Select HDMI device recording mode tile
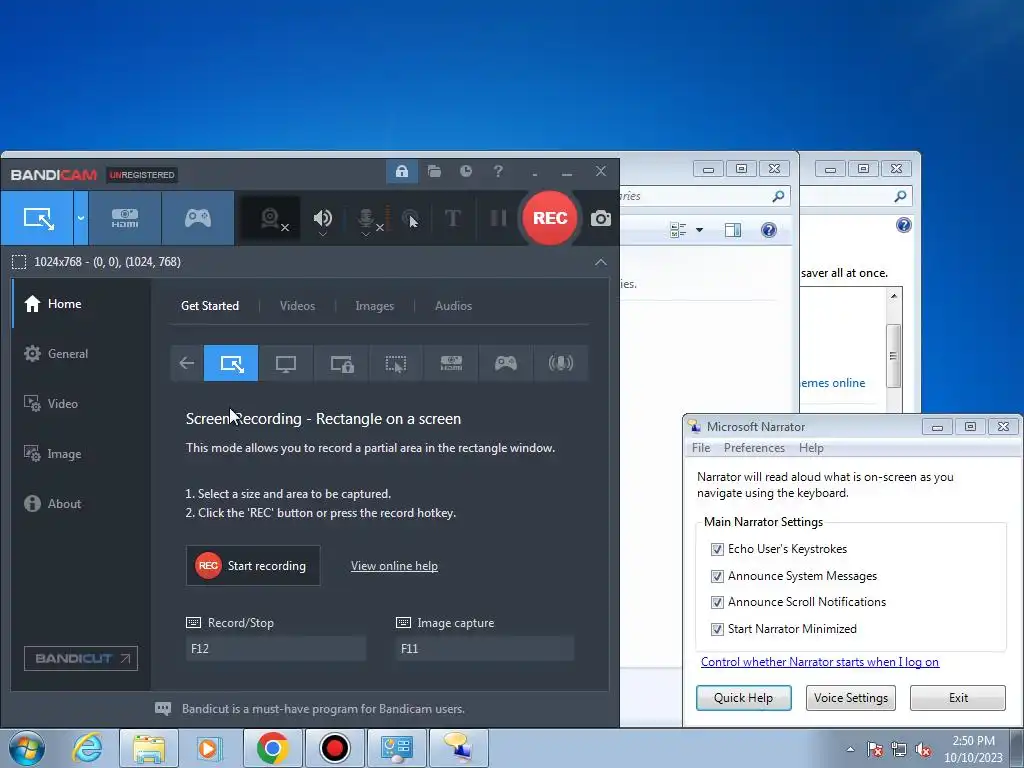This screenshot has width=1024, height=768. [451, 363]
